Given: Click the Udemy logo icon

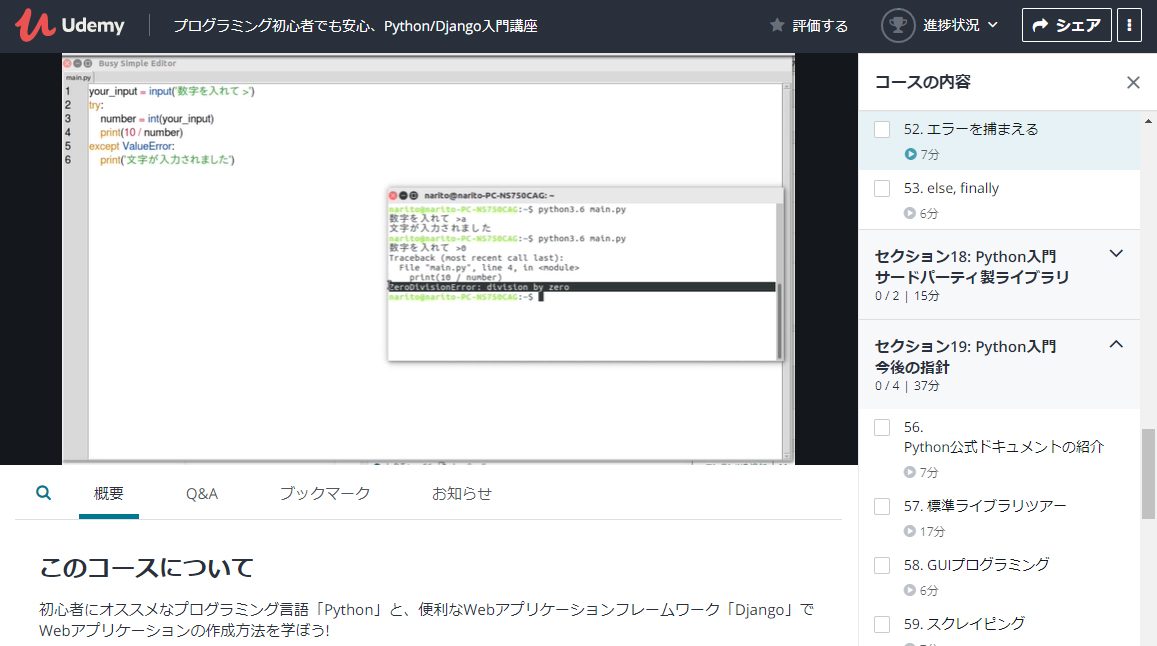Looking at the screenshot, I should (x=35, y=25).
